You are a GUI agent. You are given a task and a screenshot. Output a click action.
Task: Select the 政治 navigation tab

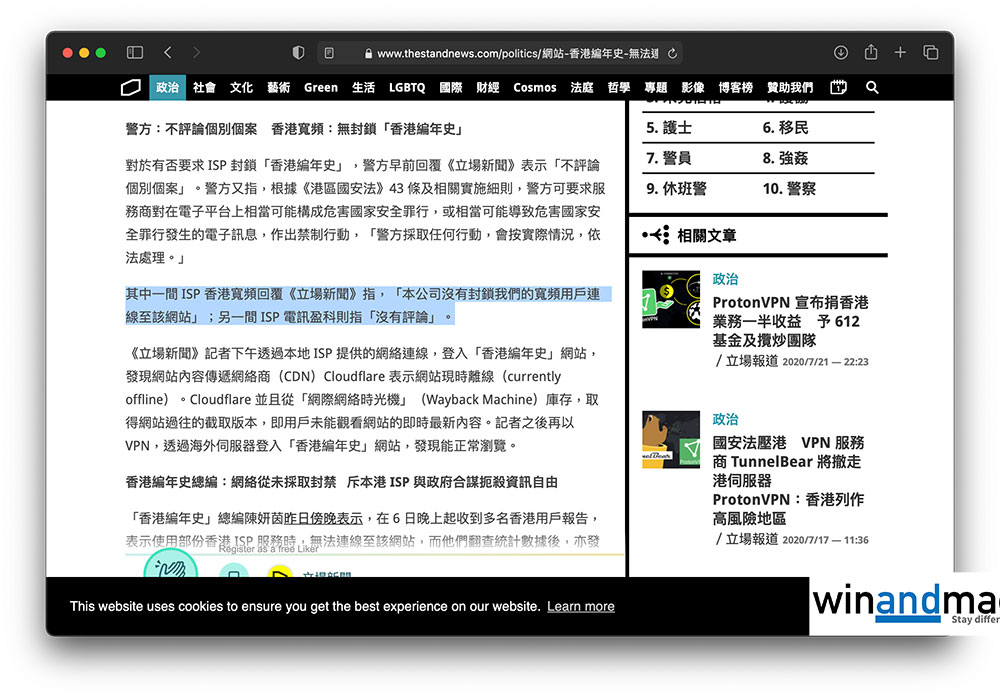click(x=167, y=88)
